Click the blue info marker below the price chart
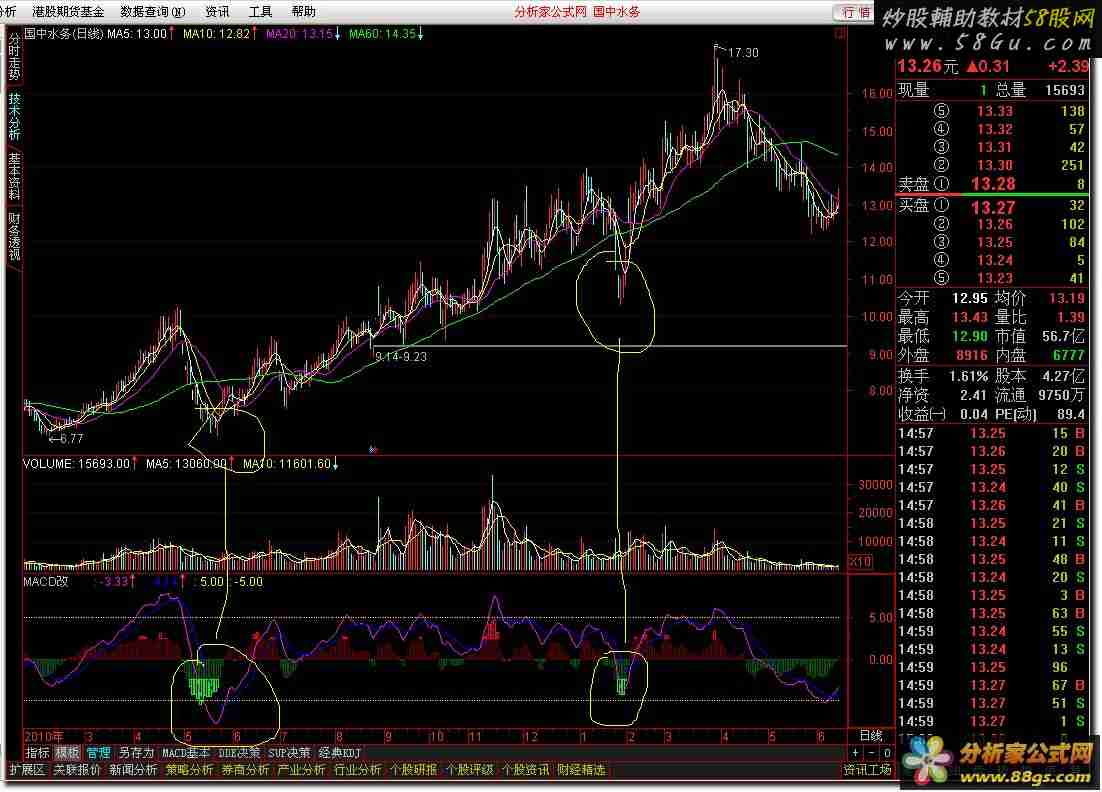Image resolution: width=1102 pixels, height=792 pixels. pos(373,449)
